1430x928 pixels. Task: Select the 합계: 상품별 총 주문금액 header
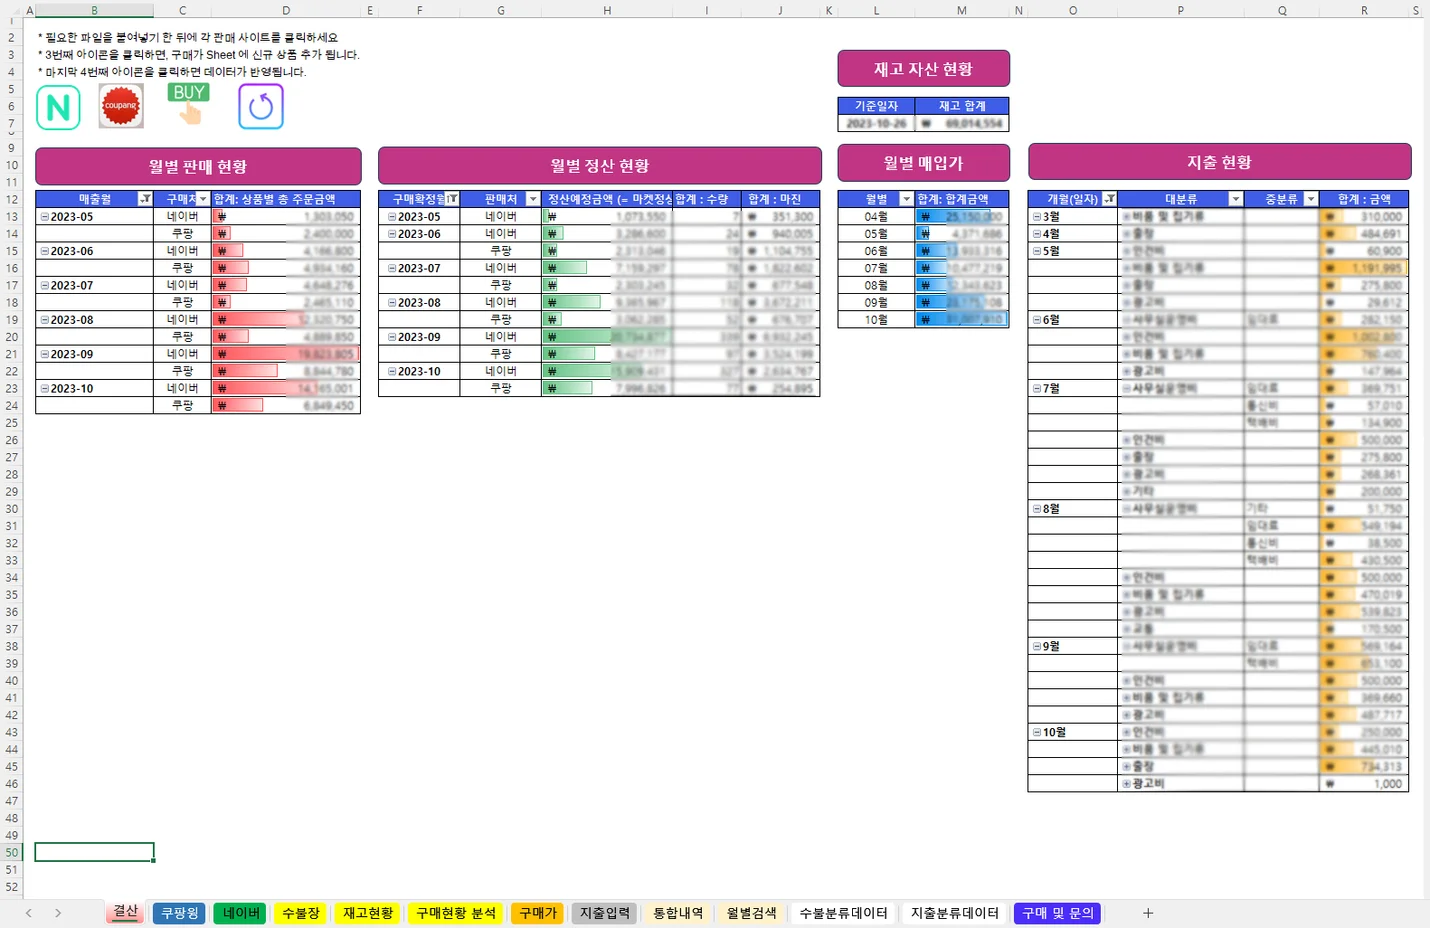point(285,199)
